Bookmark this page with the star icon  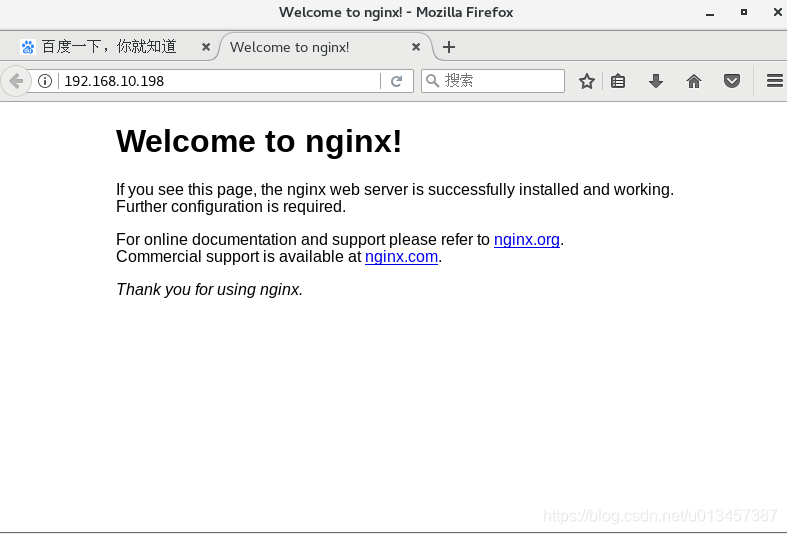point(586,81)
